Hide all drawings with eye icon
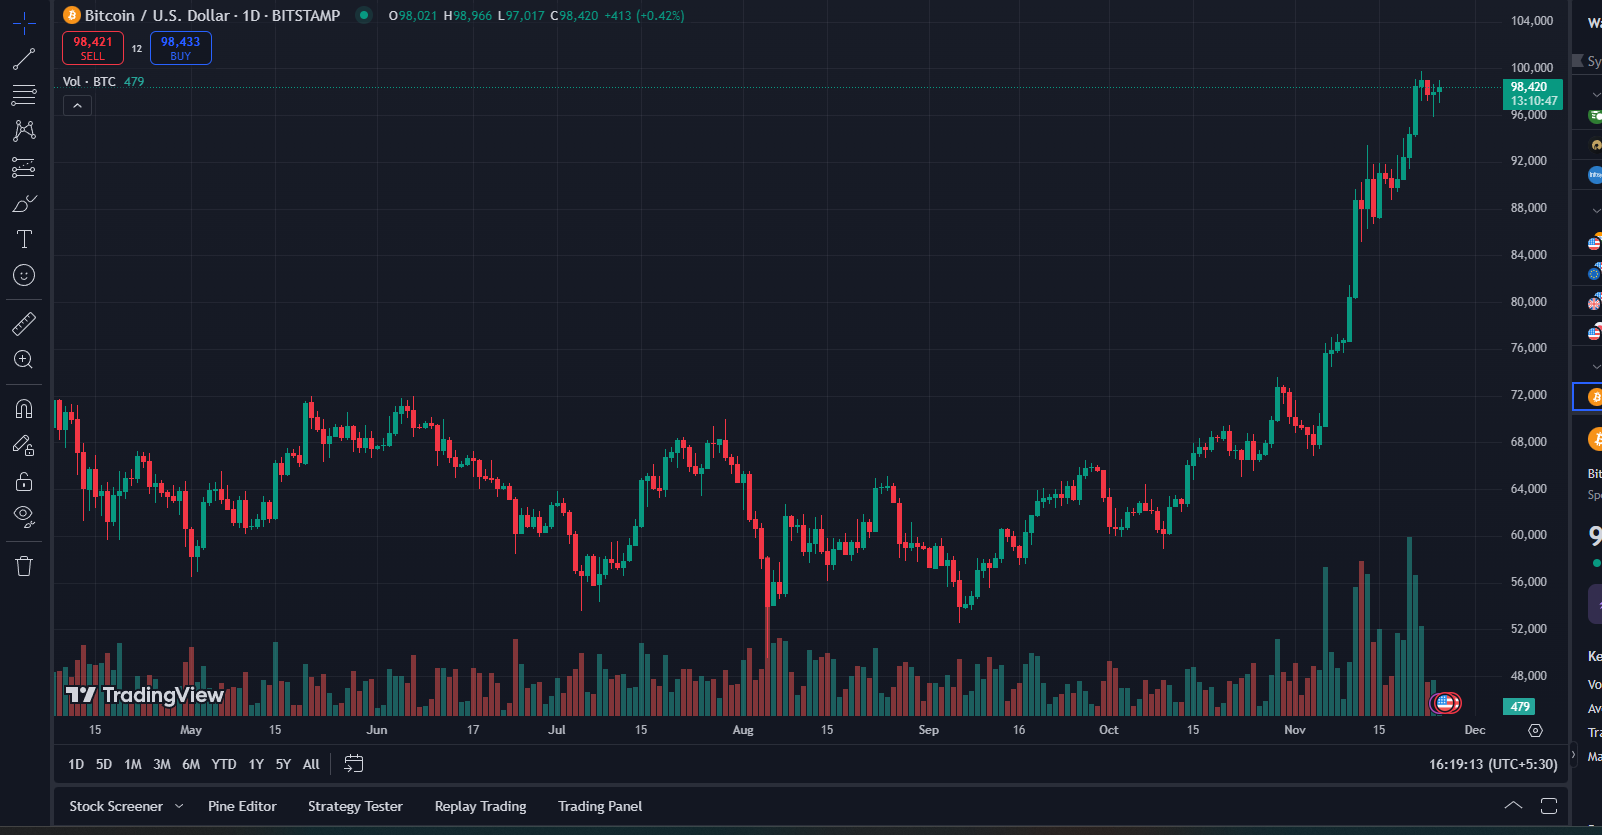 click(24, 516)
